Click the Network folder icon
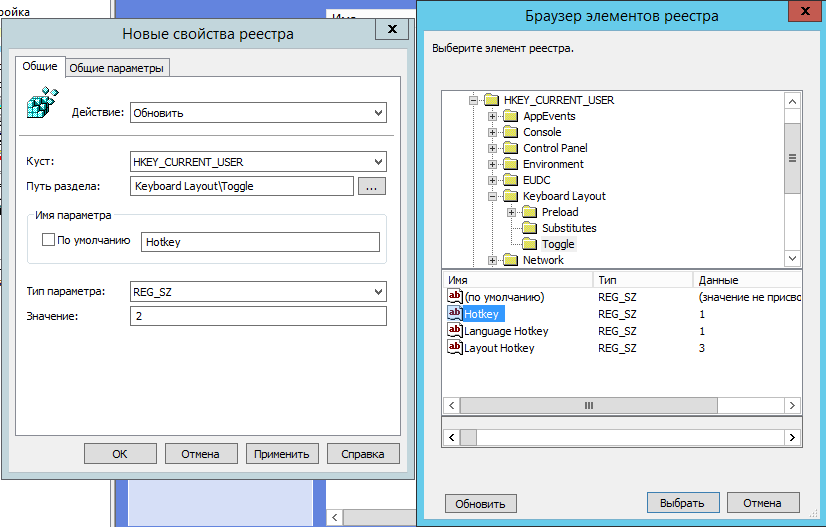 (x=510, y=260)
